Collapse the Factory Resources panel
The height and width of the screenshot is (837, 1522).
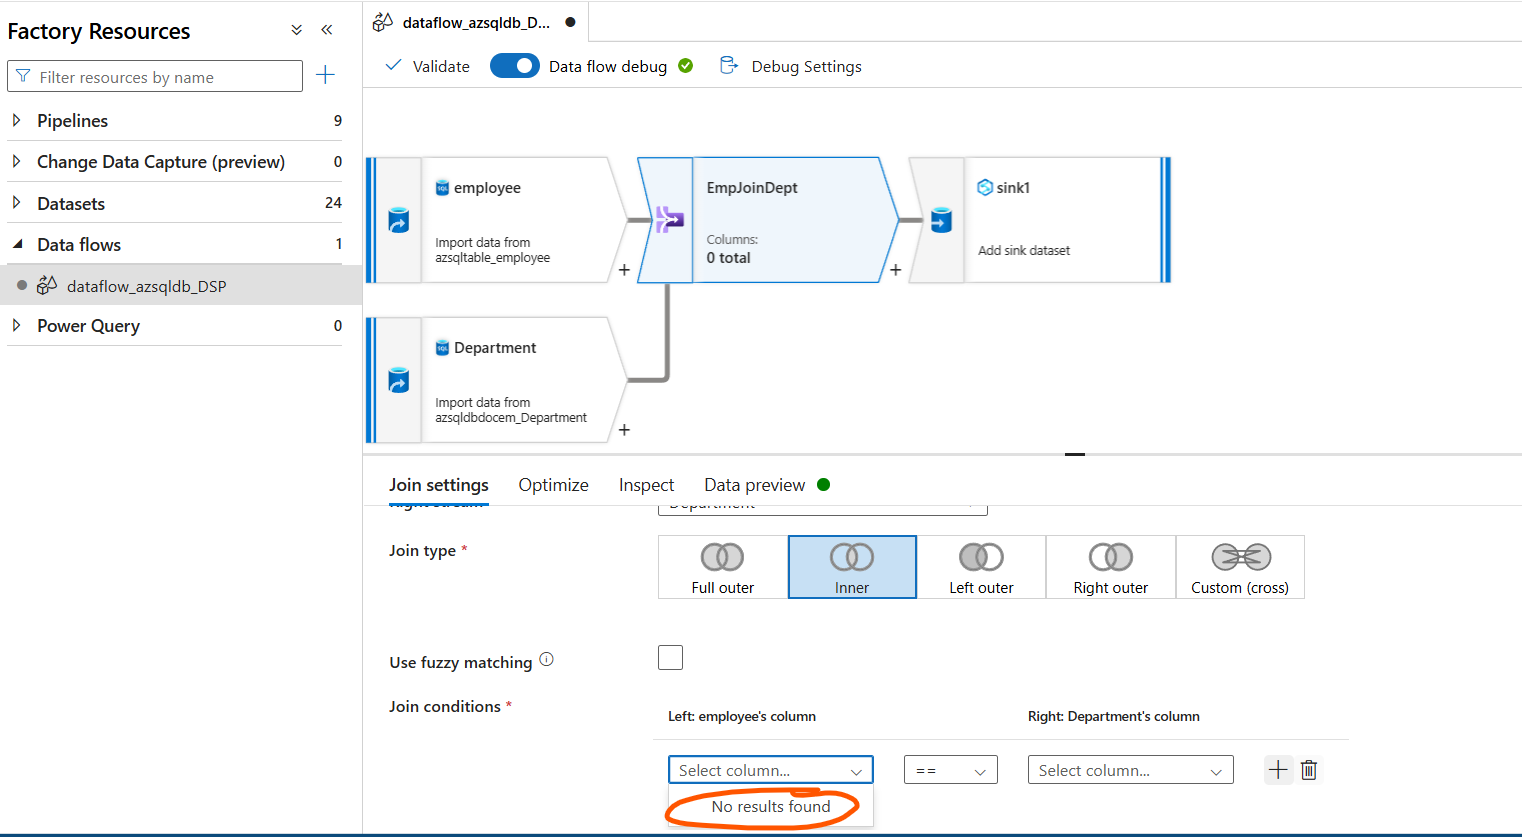pyautogui.click(x=326, y=30)
